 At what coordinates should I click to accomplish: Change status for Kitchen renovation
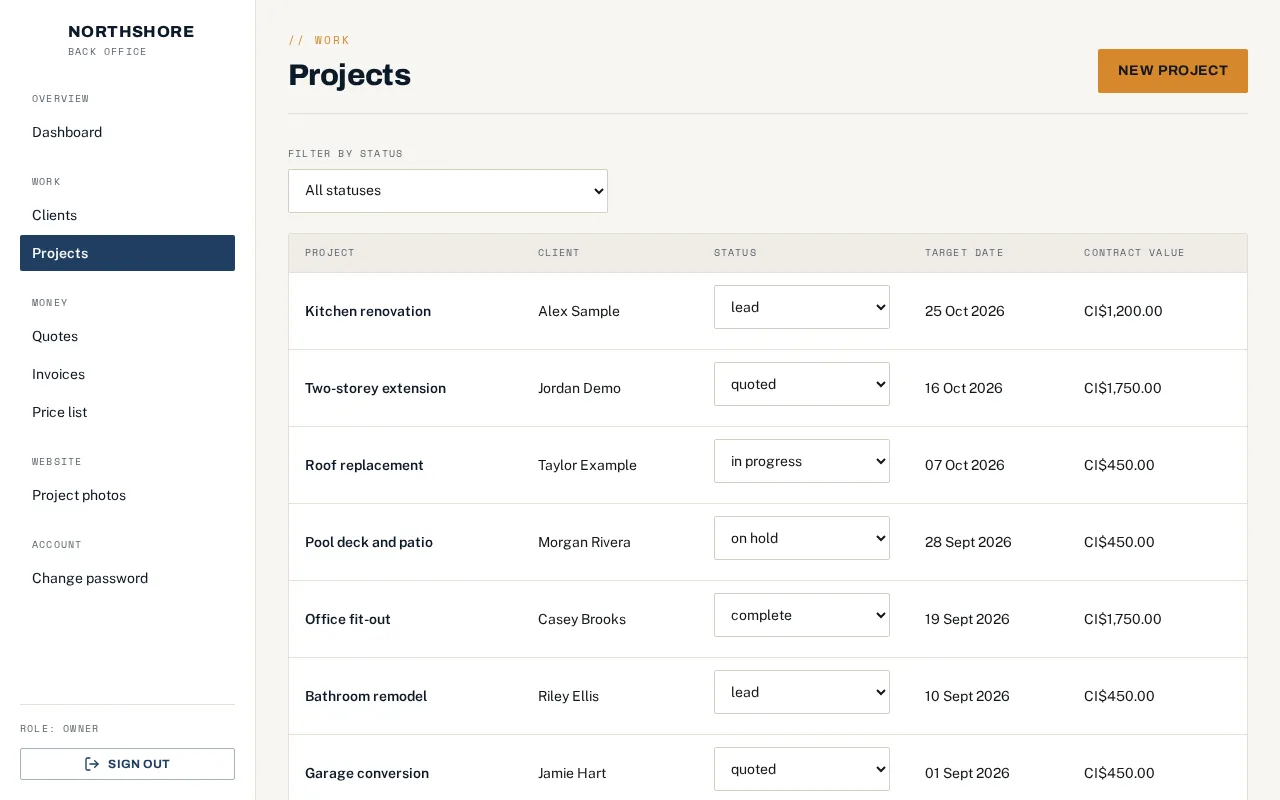pos(802,307)
